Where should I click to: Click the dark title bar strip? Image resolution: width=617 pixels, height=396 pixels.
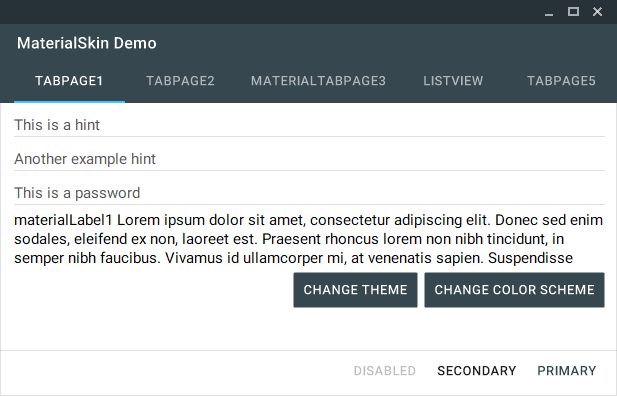point(268,12)
